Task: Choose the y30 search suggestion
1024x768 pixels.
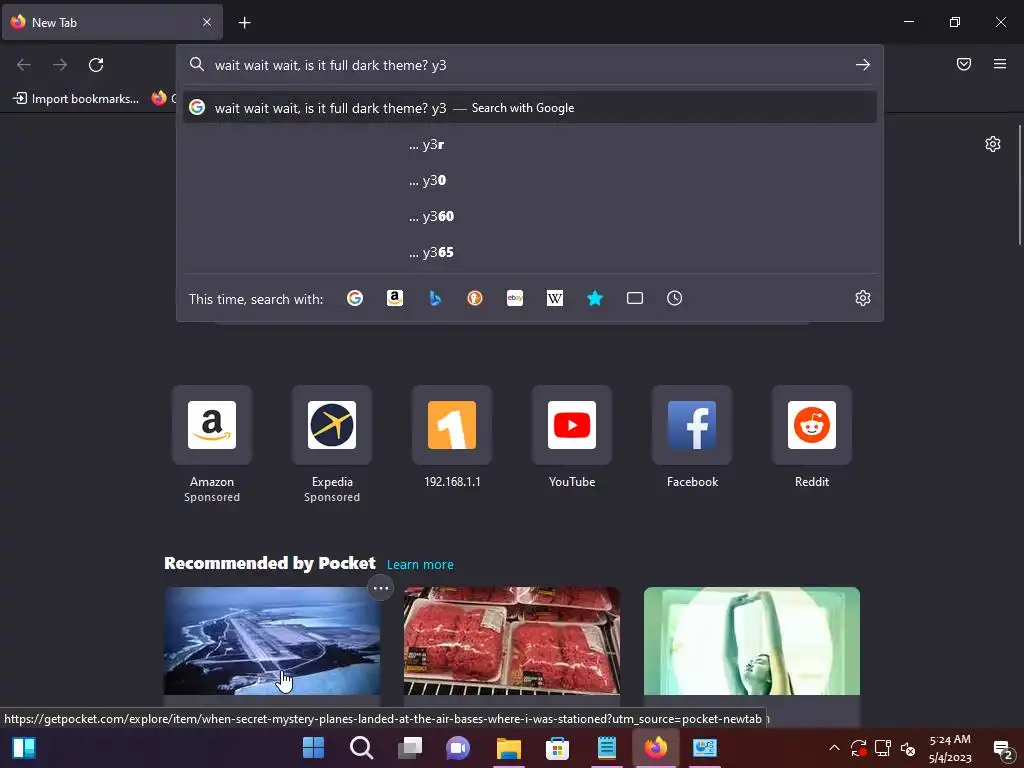Action: click(x=530, y=180)
